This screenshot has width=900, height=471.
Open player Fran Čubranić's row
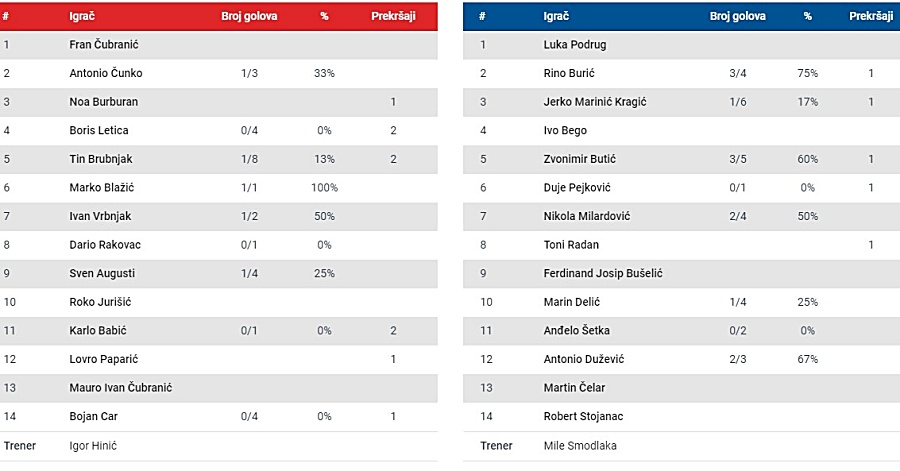point(219,45)
